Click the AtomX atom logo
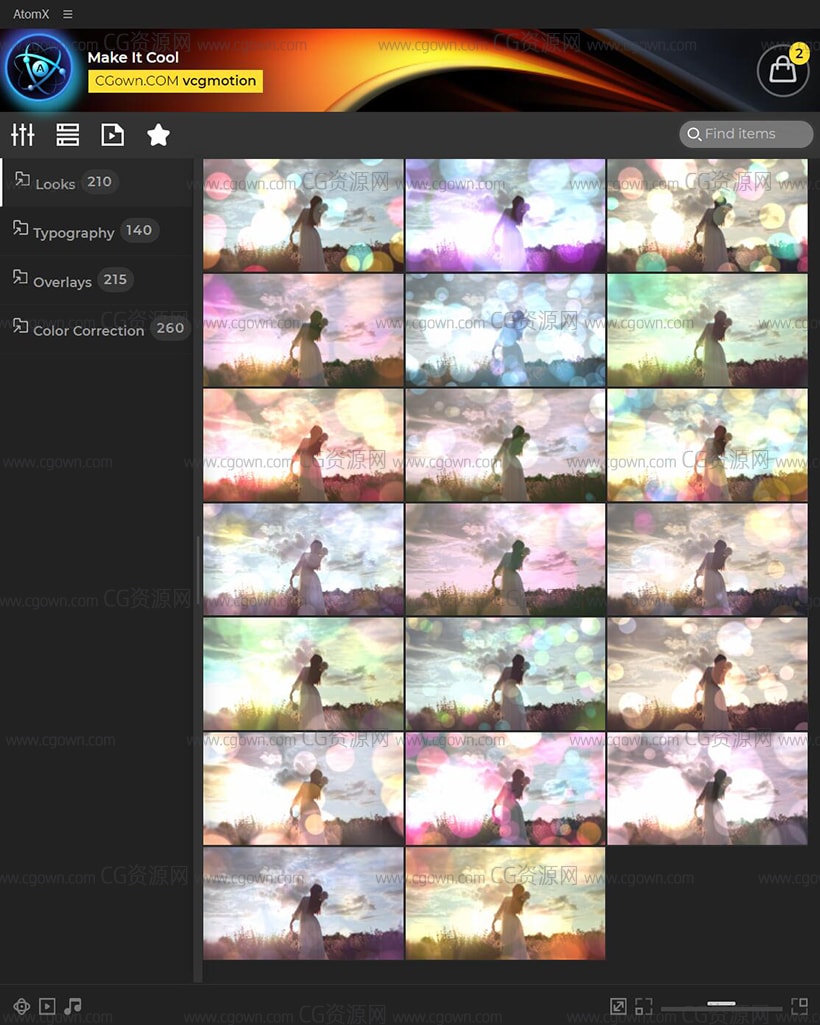The image size is (820, 1025). tap(39, 68)
